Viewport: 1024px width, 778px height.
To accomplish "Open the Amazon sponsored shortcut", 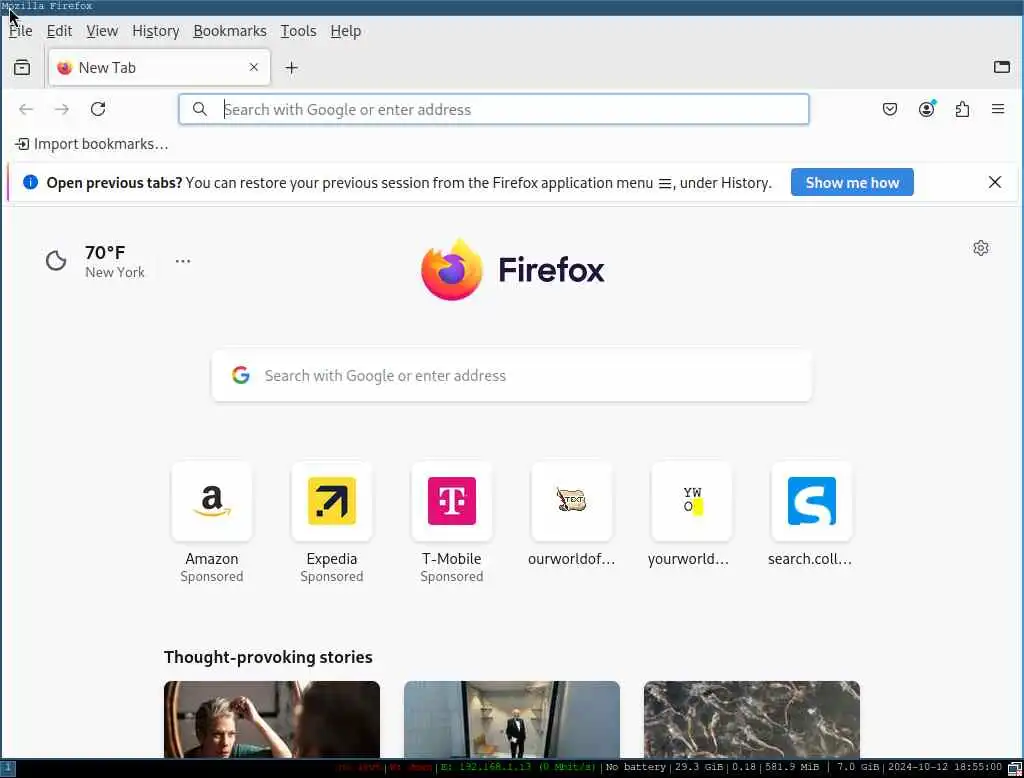I will point(212,523).
